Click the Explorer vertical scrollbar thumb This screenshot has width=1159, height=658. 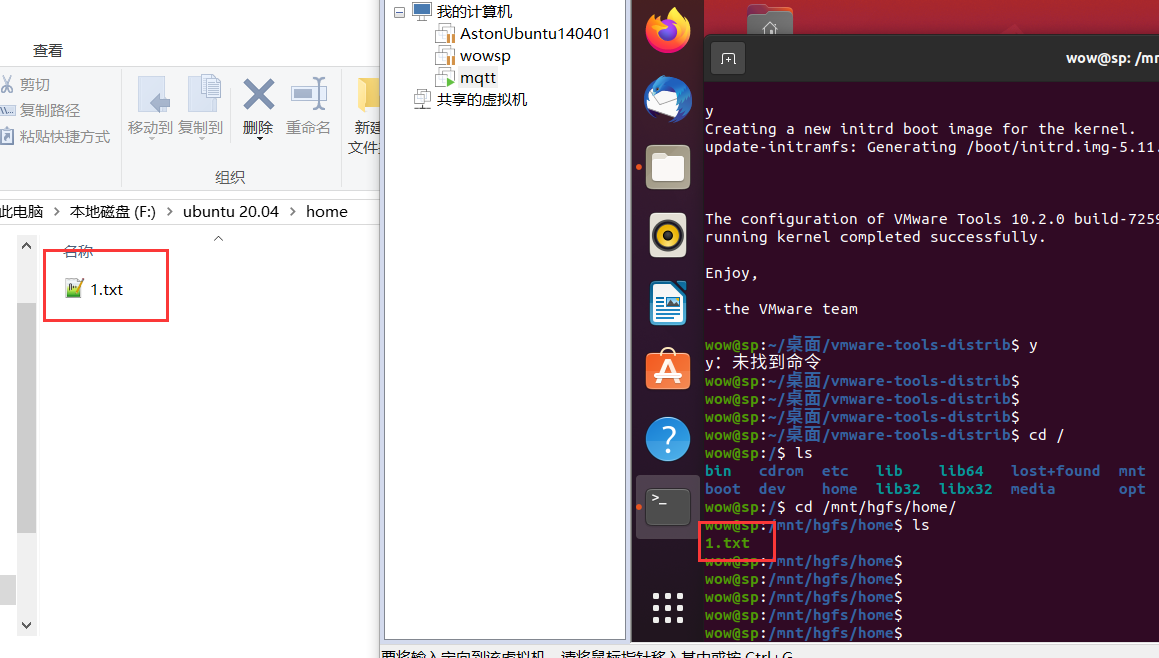click(x=27, y=418)
